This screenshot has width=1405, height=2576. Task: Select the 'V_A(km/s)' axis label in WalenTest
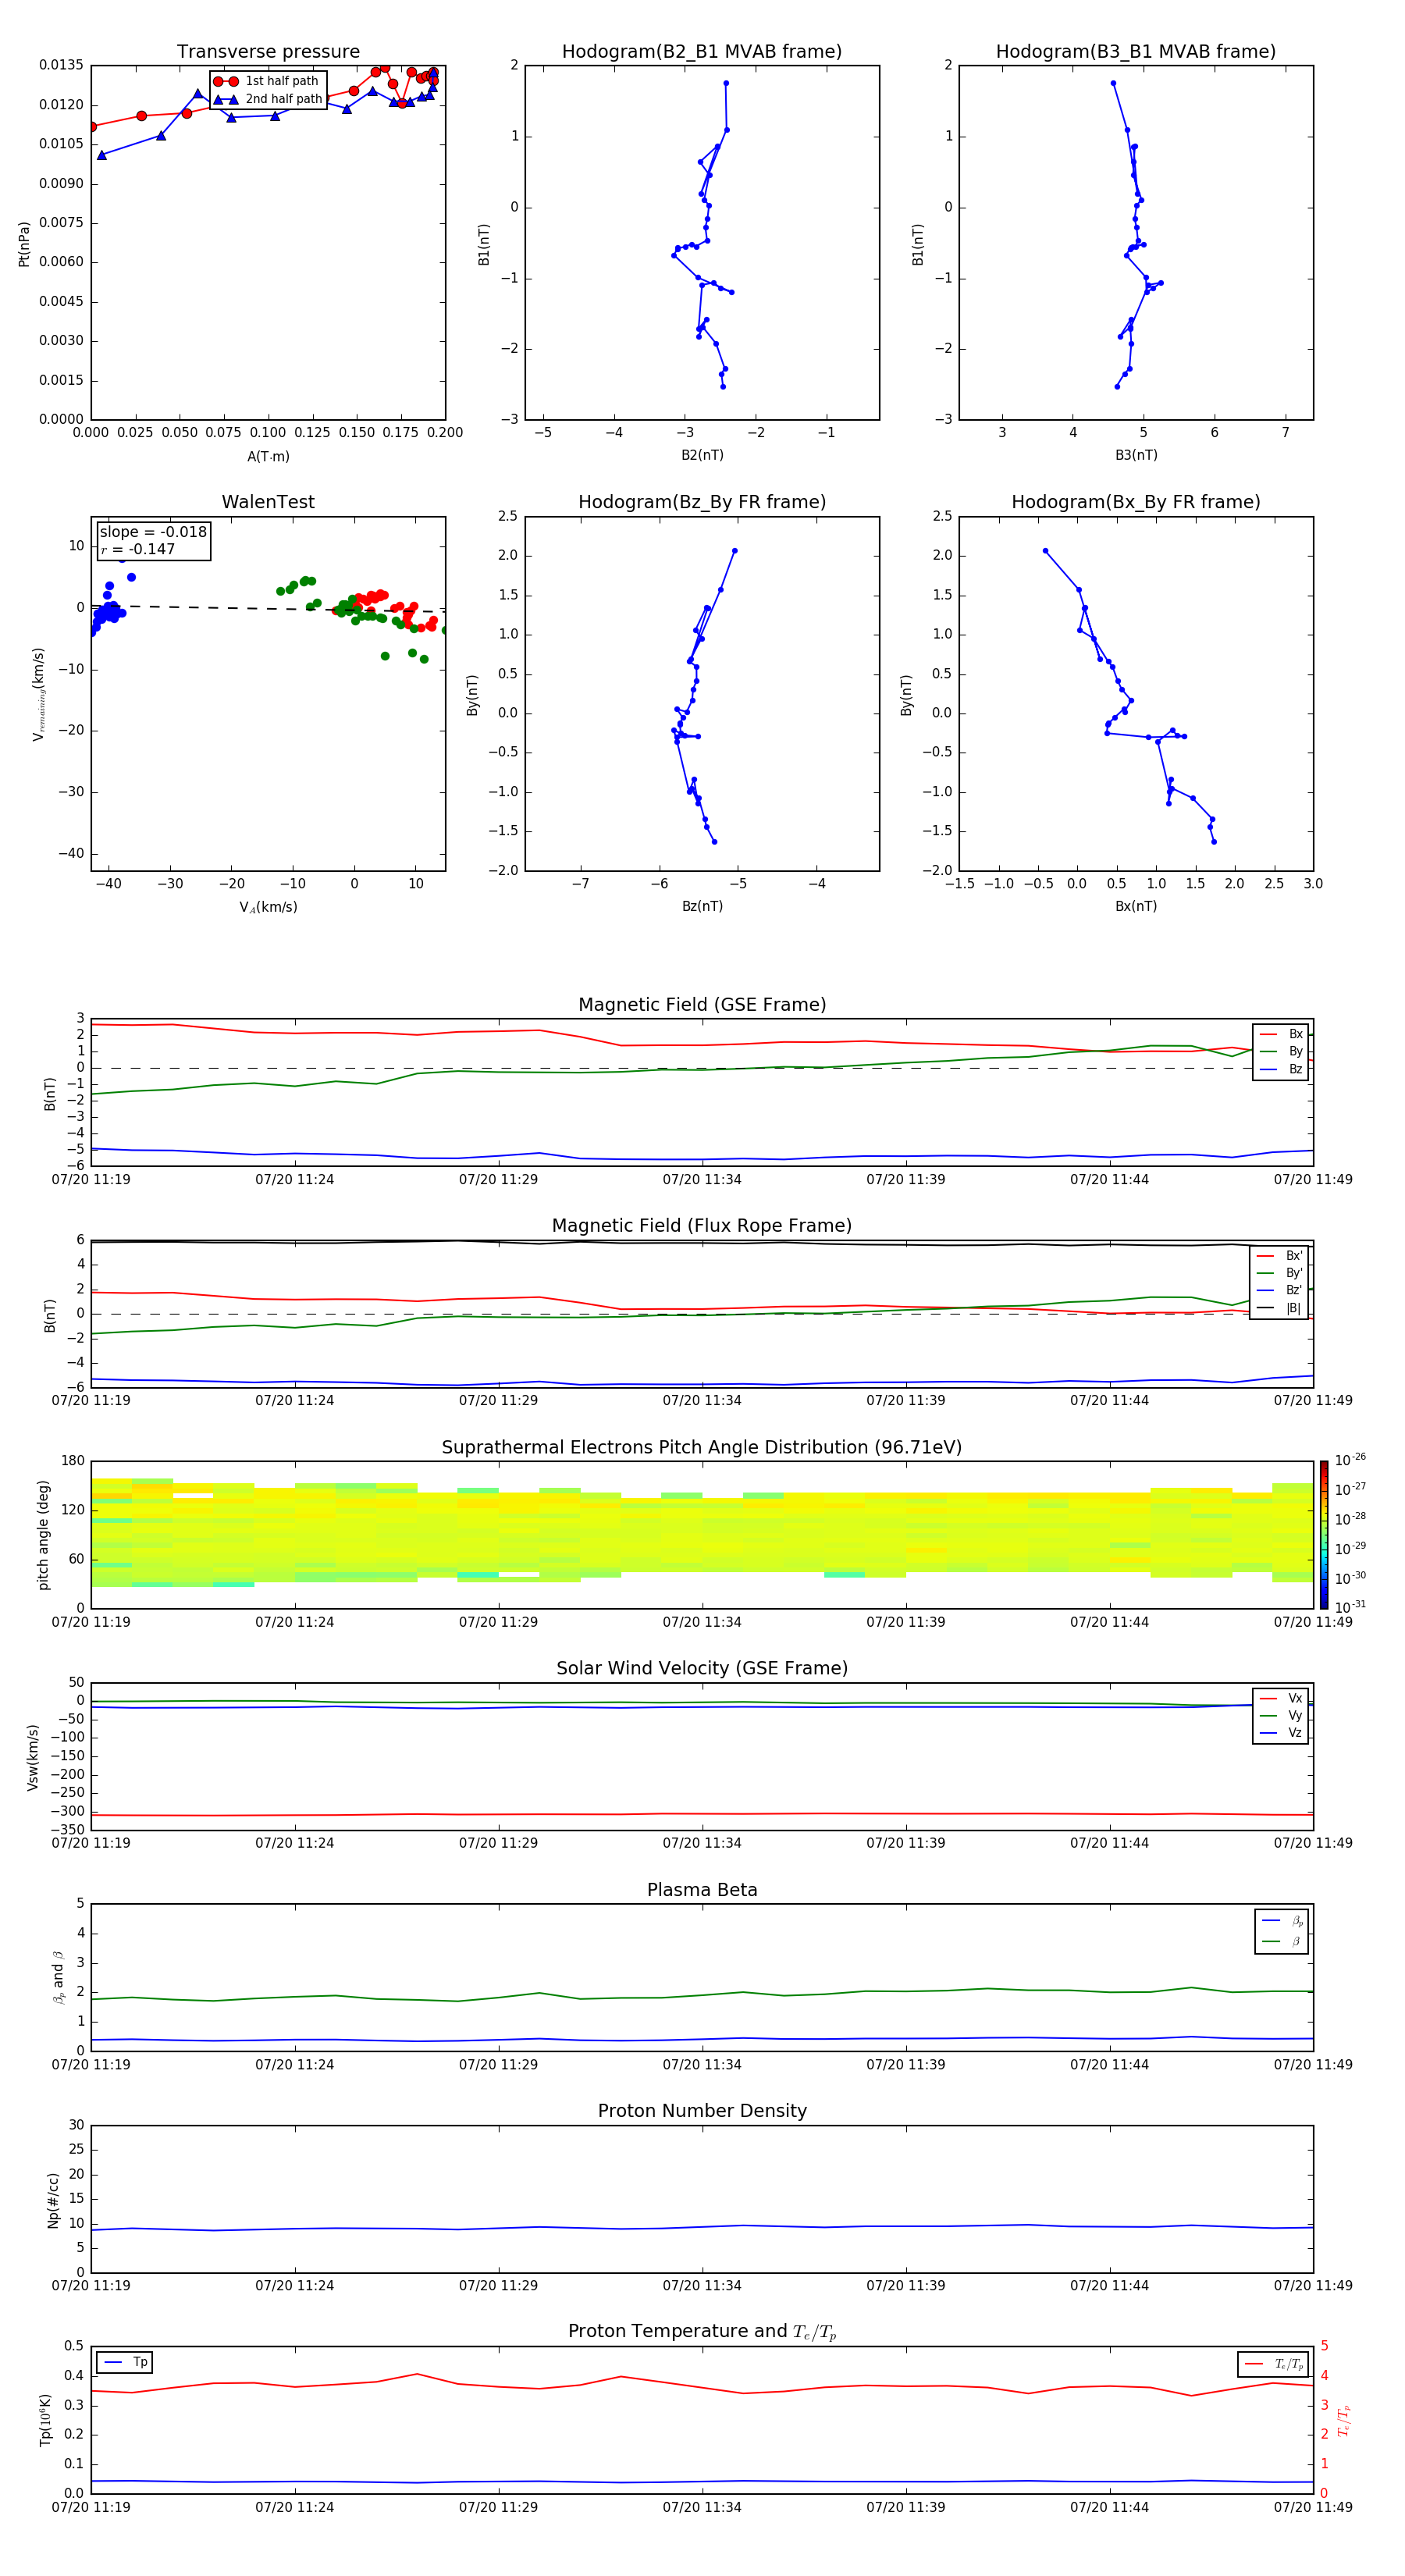coord(268,907)
